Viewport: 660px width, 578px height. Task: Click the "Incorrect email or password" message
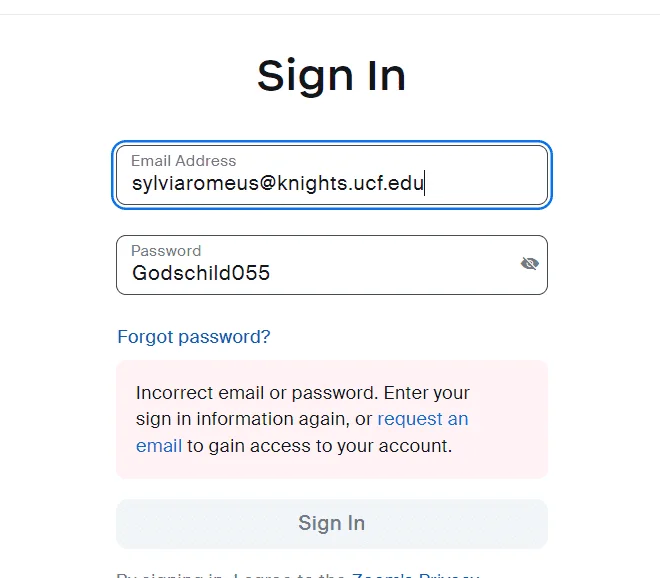pos(256,393)
